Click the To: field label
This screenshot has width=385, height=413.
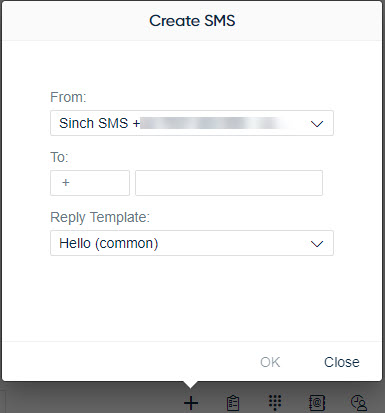59,157
